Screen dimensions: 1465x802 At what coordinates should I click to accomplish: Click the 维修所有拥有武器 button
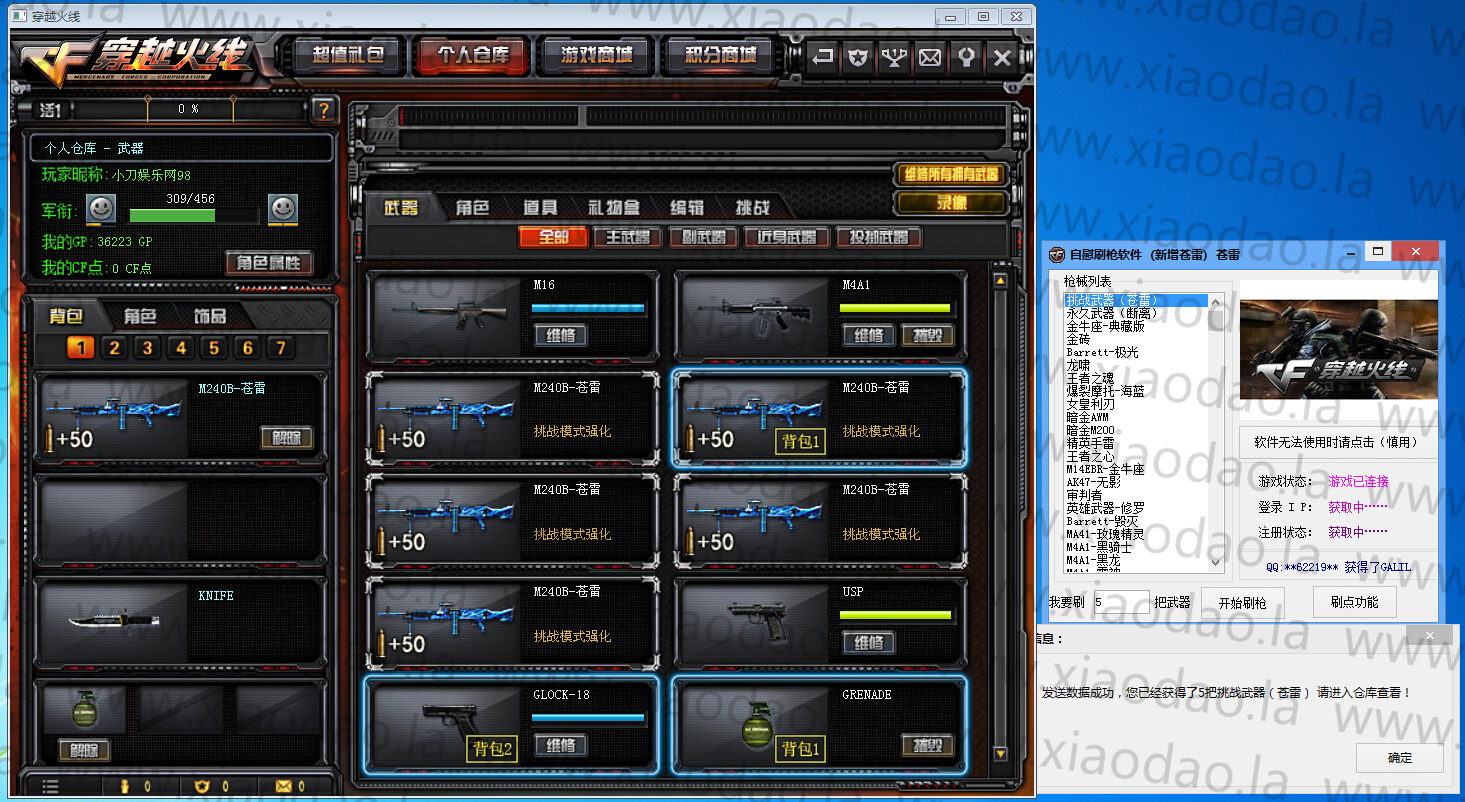coord(951,174)
